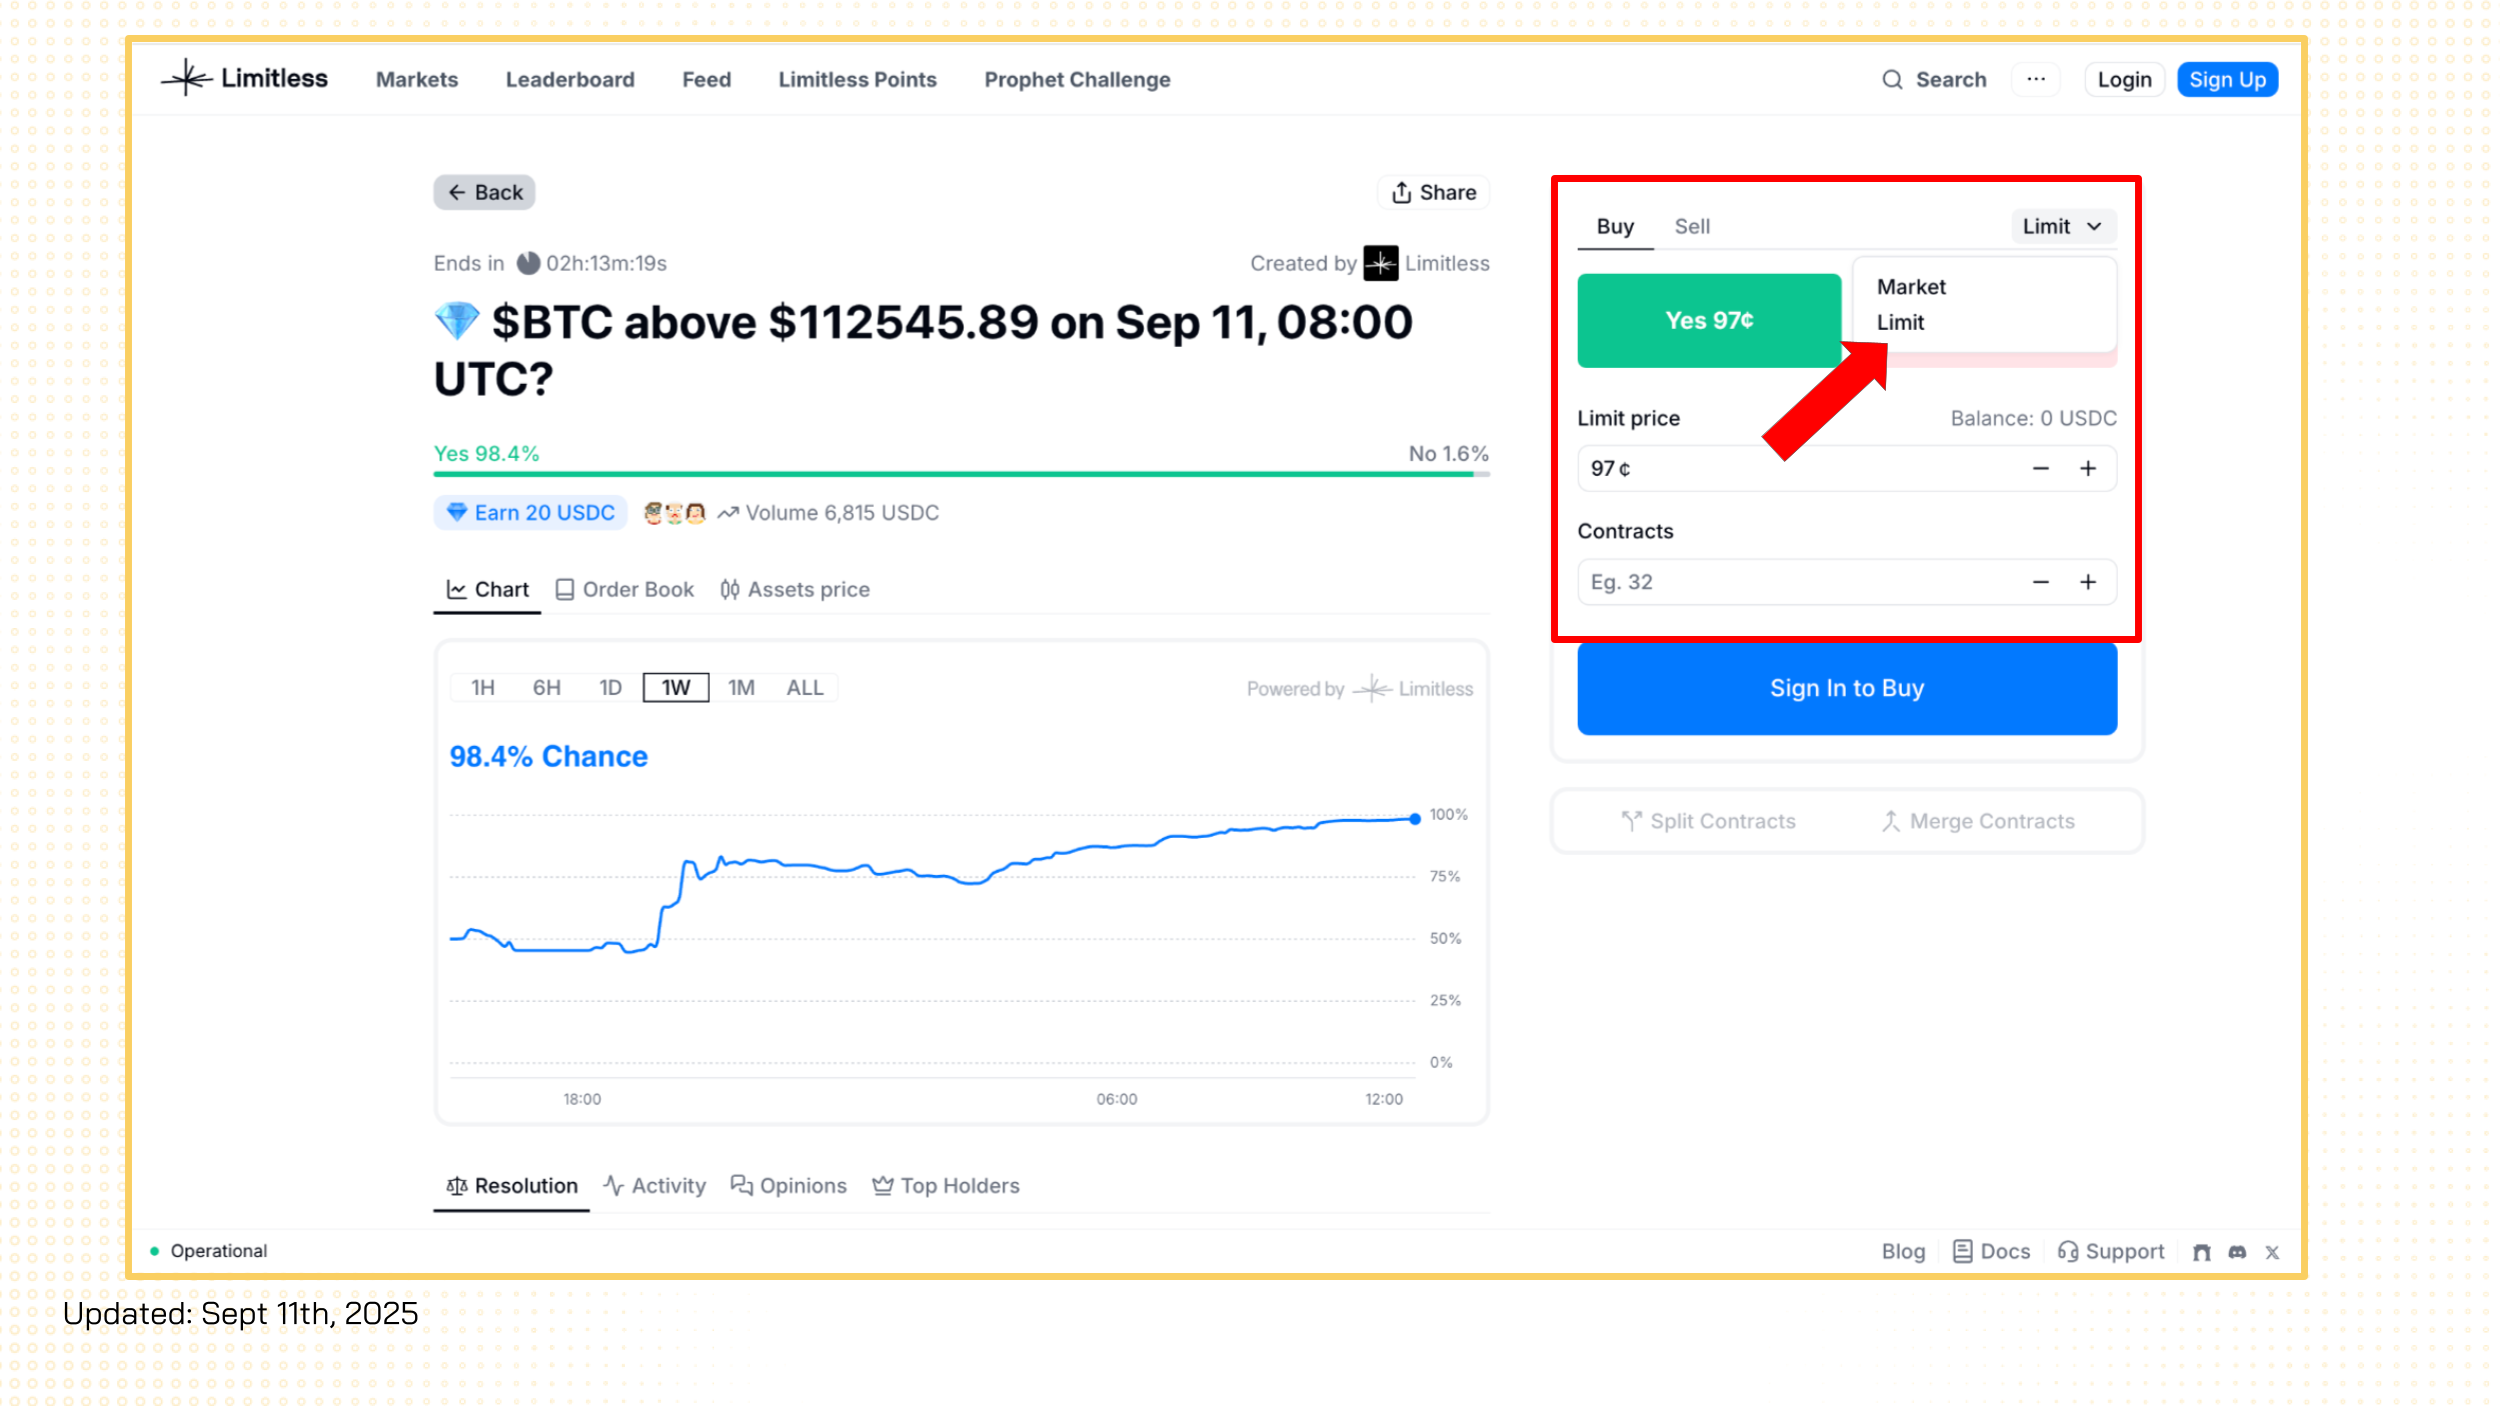Click the Yes/No probability bar
Image resolution: width=2500 pixels, height=1406 pixels.
(961, 474)
